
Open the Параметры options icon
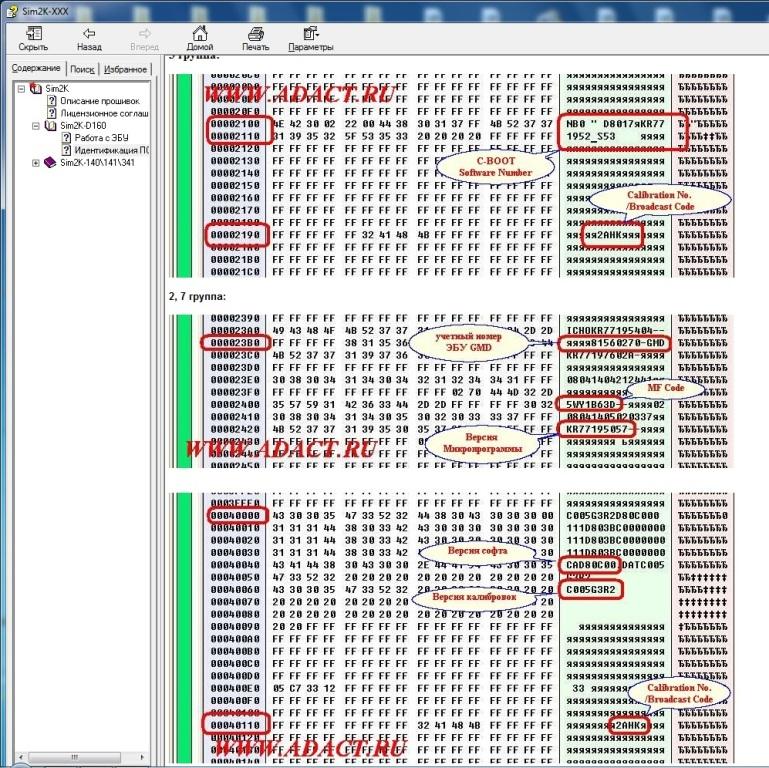click(310, 34)
